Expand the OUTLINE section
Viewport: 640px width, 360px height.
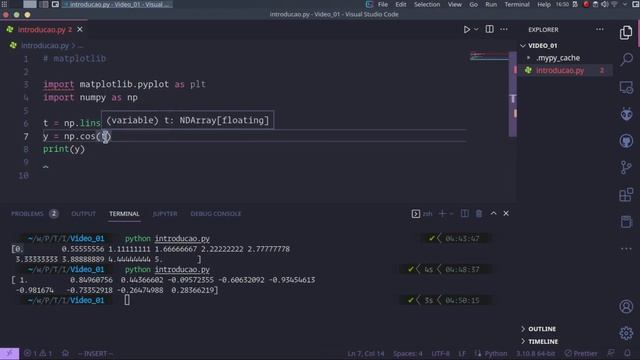[542, 329]
